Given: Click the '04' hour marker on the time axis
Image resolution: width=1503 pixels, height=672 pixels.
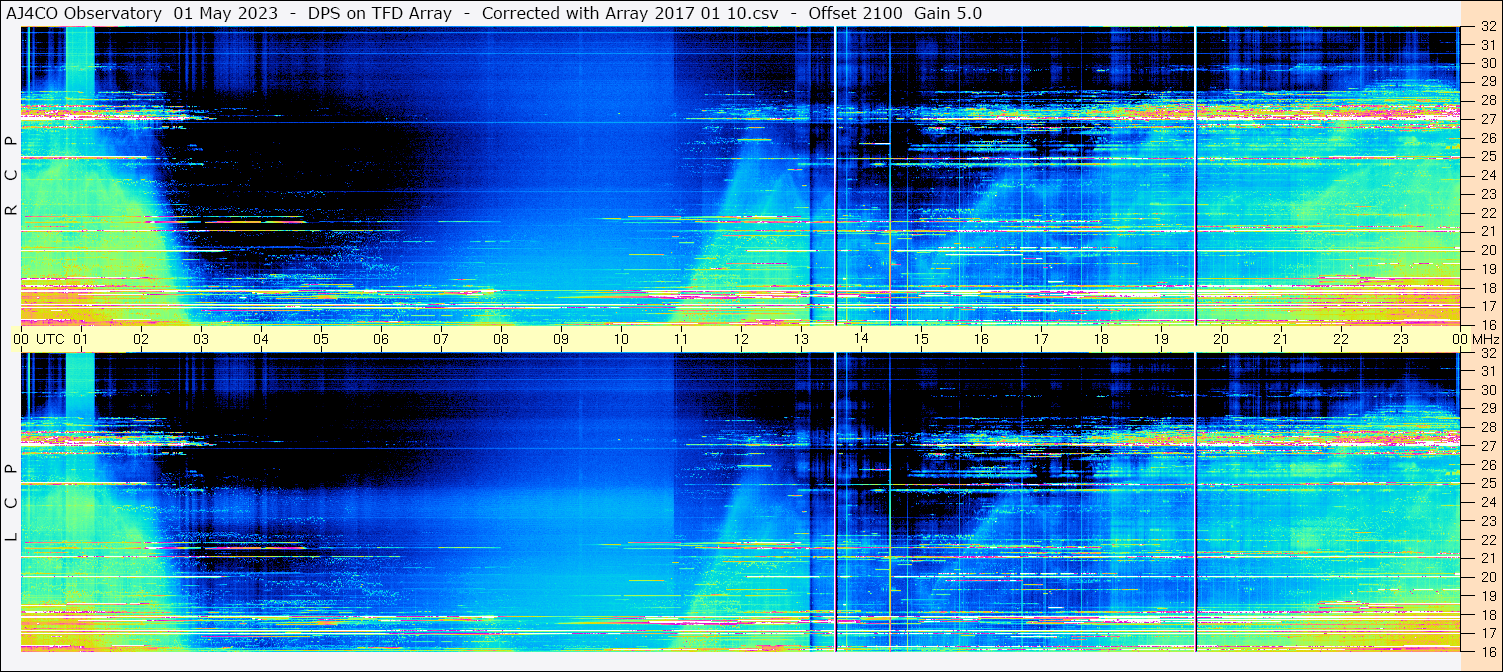Looking at the screenshot, I should click(x=261, y=339).
